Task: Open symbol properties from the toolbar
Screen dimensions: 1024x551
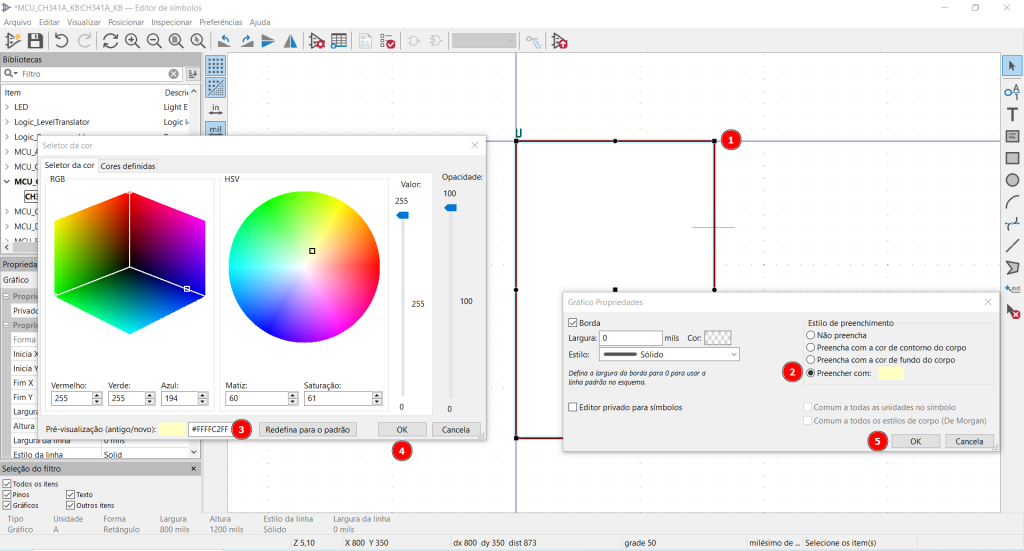Action: (x=317, y=41)
